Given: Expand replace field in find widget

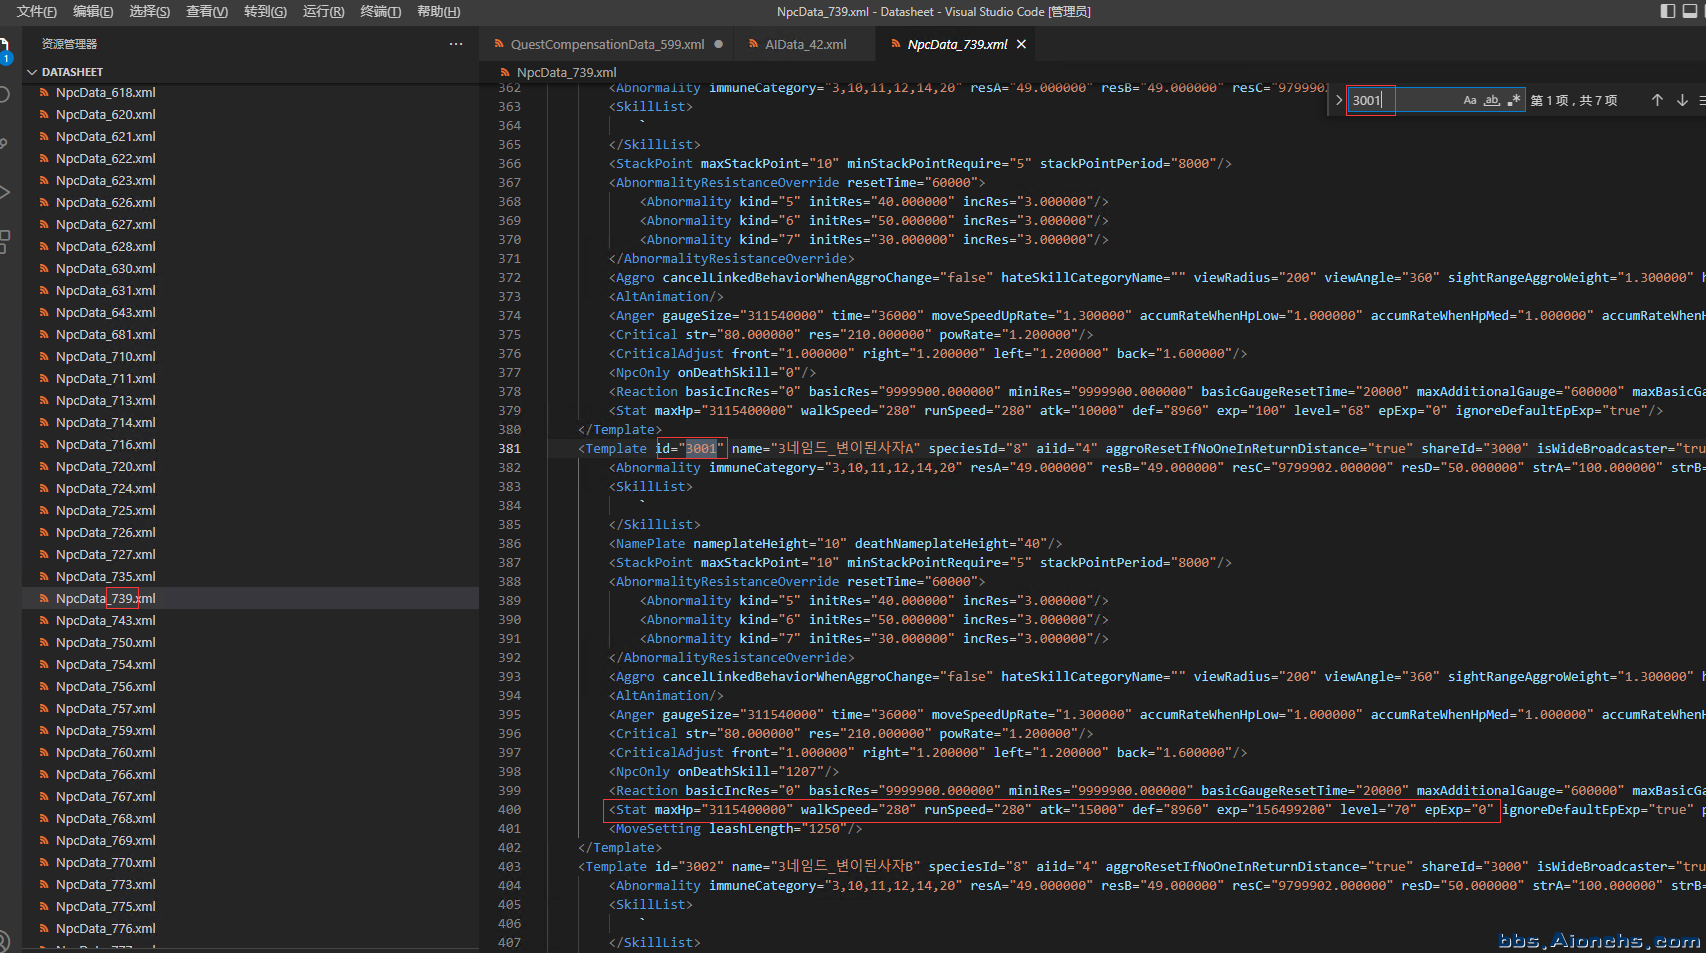Looking at the screenshot, I should 1339,100.
